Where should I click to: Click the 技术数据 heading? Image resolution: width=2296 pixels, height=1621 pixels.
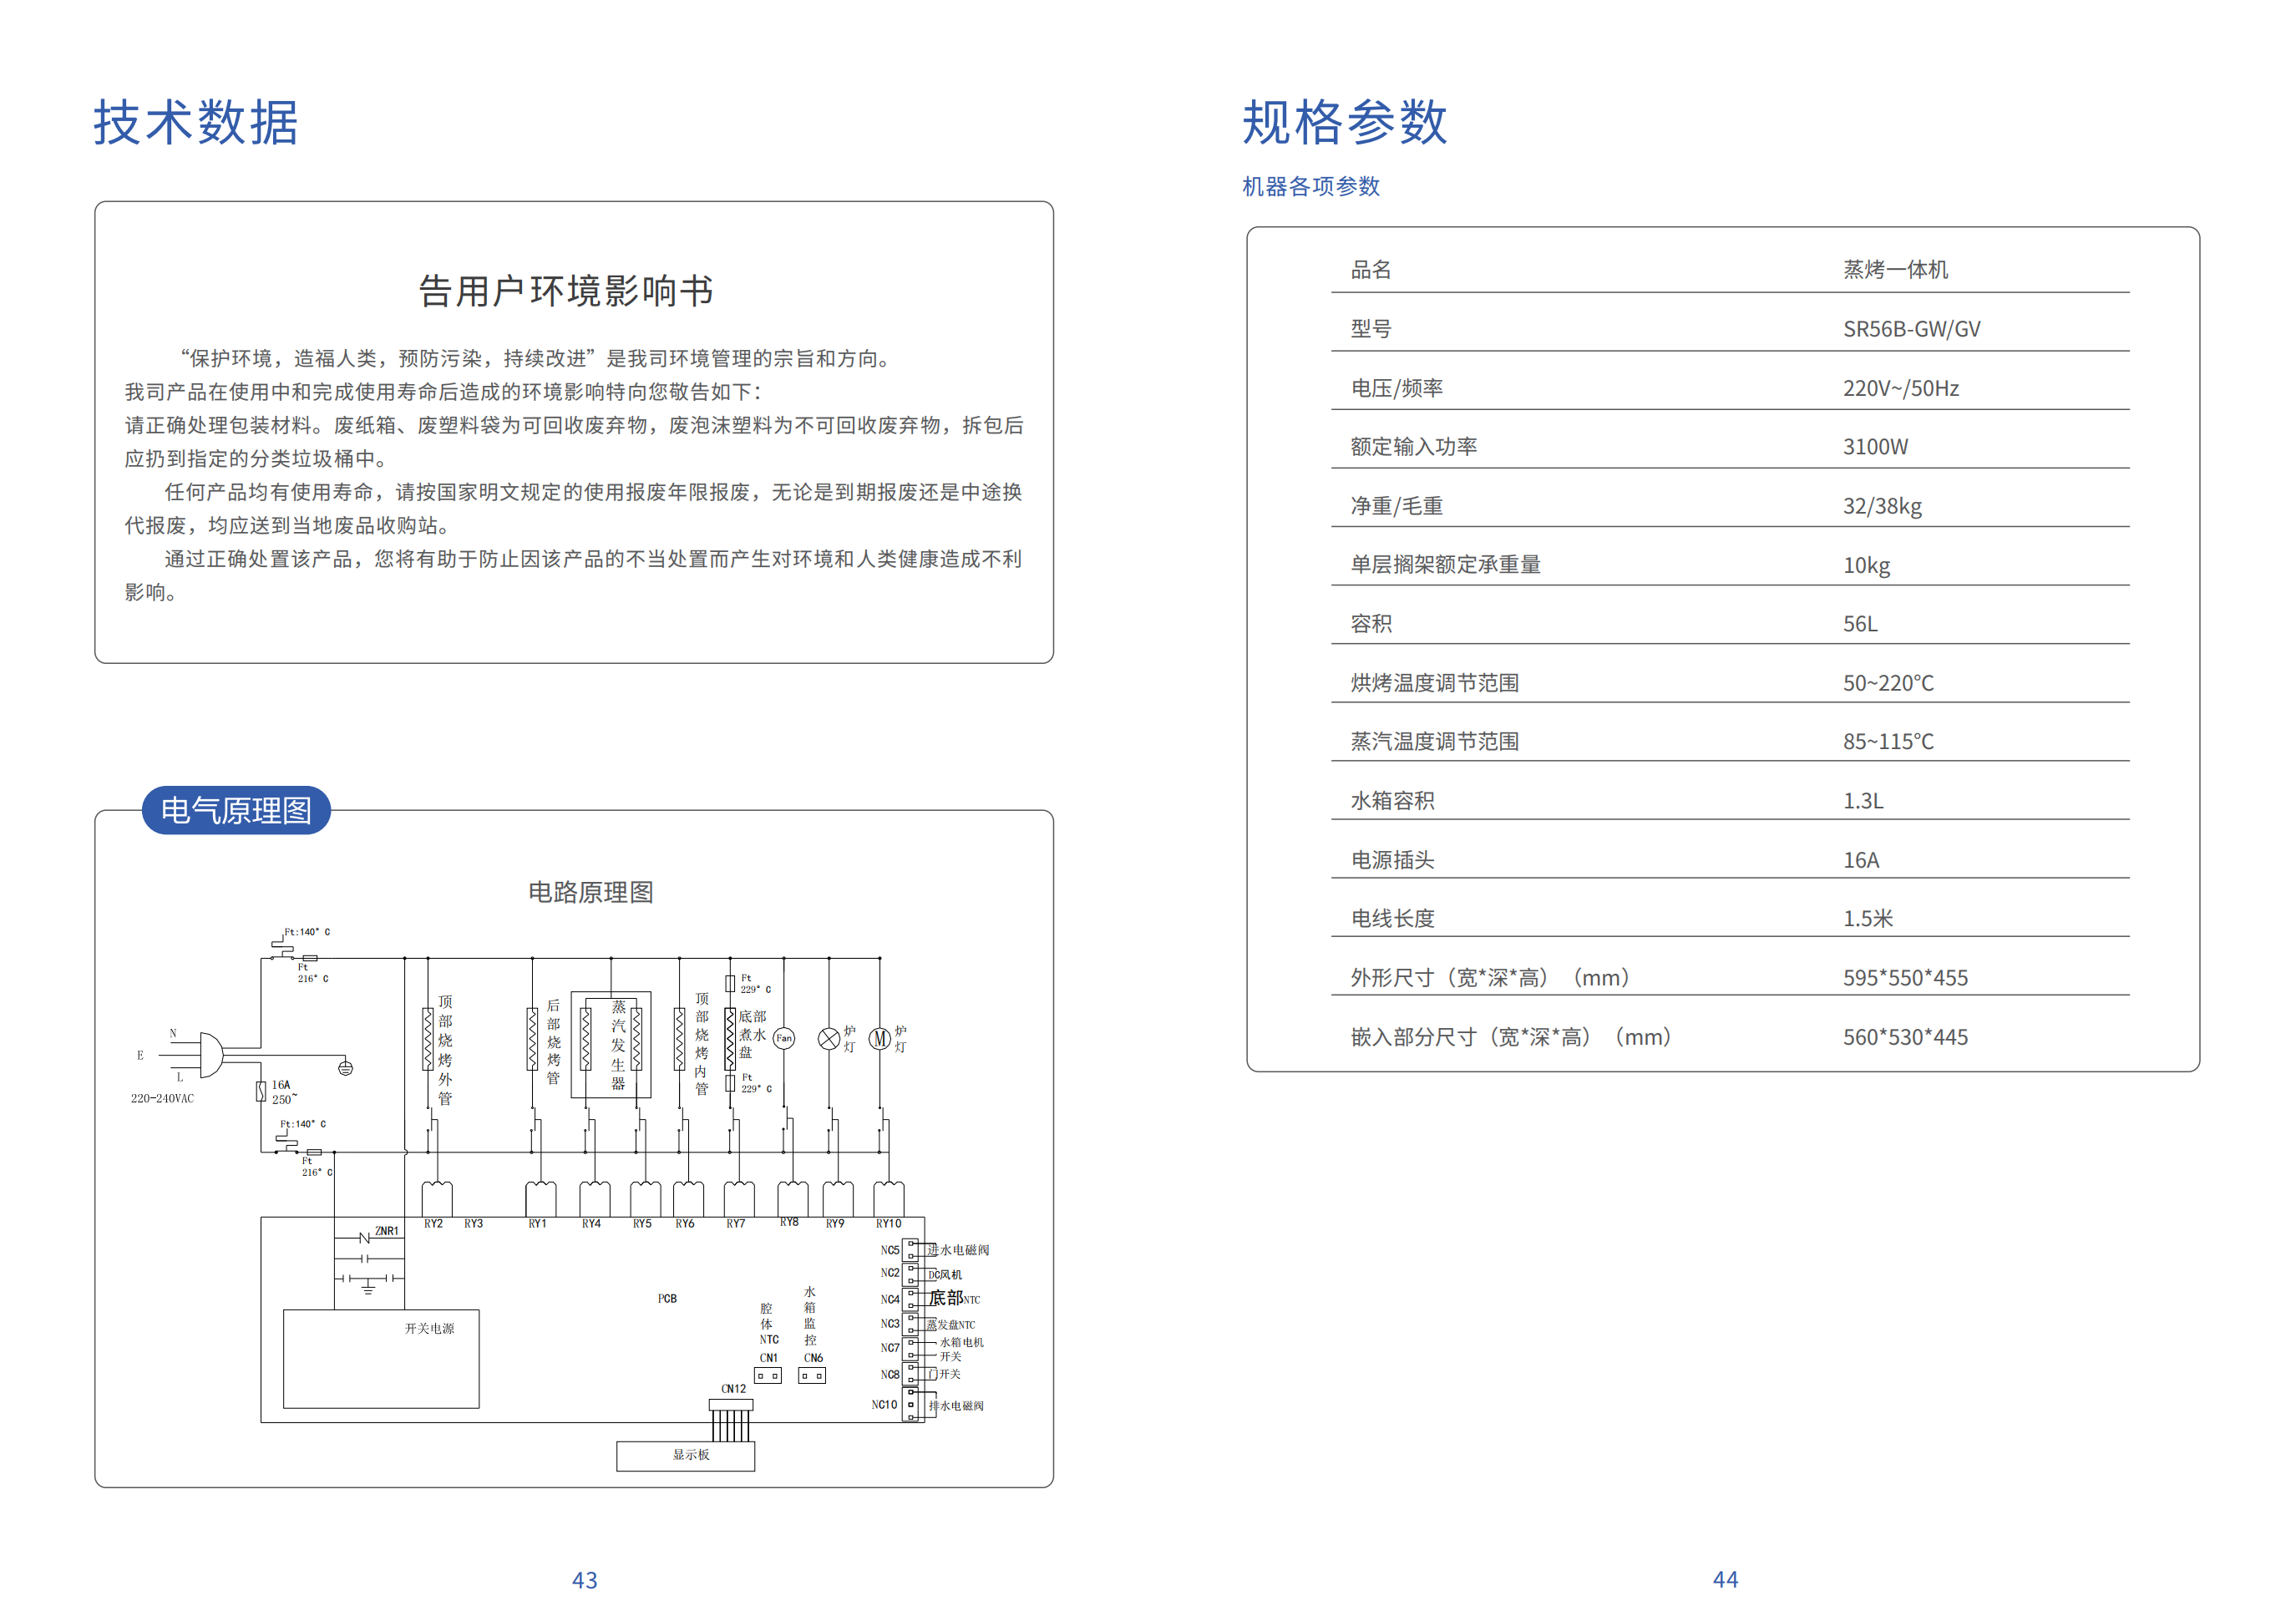coord(196,123)
